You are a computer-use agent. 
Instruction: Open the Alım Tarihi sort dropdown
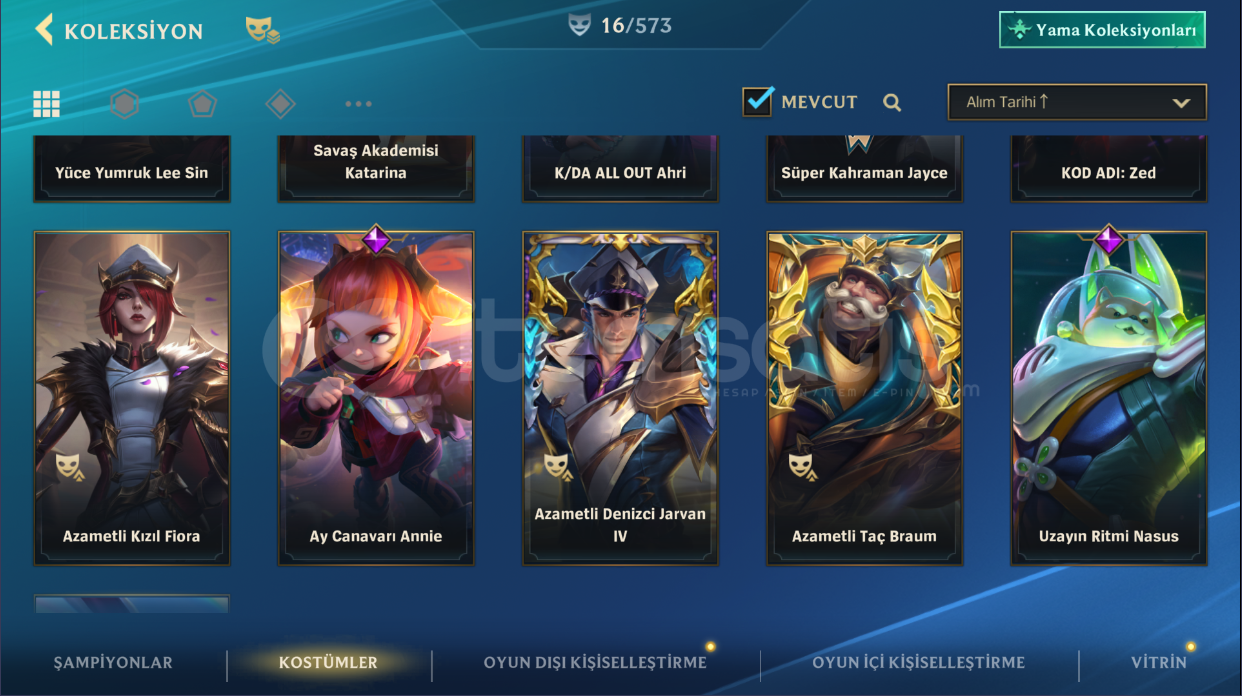(1077, 102)
